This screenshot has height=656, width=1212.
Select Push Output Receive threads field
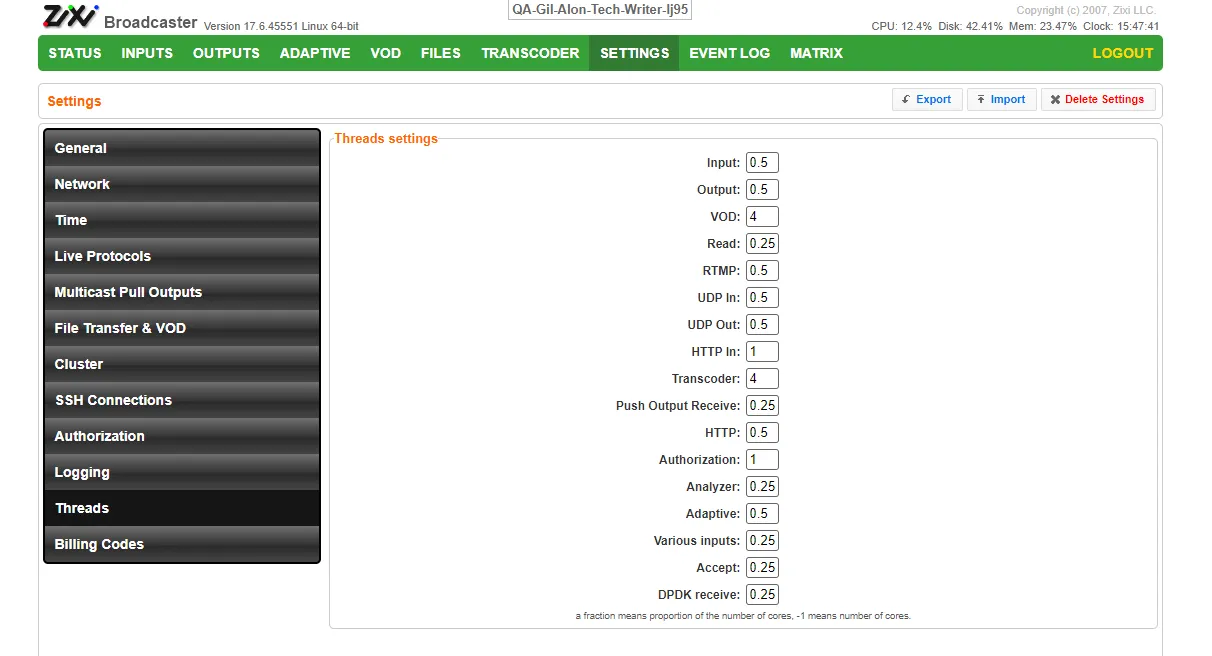(x=762, y=406)
